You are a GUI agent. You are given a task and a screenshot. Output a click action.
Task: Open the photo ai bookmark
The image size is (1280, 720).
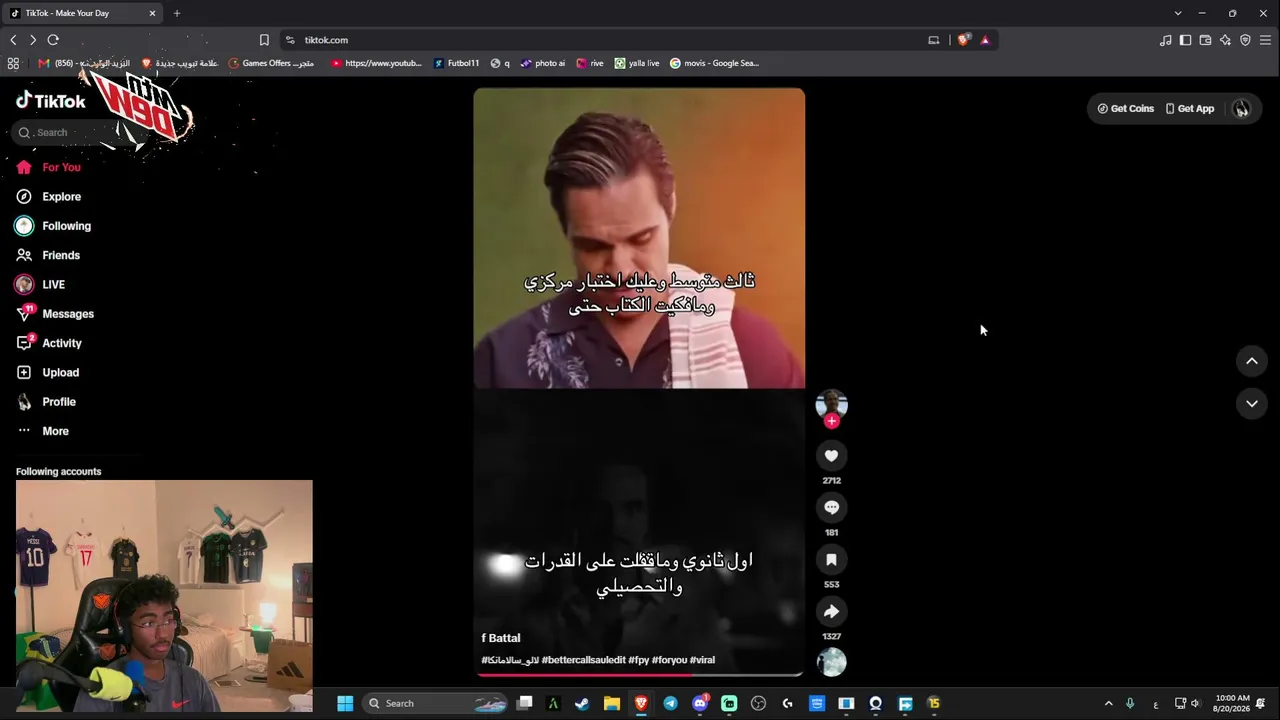[x=543, y=63]
